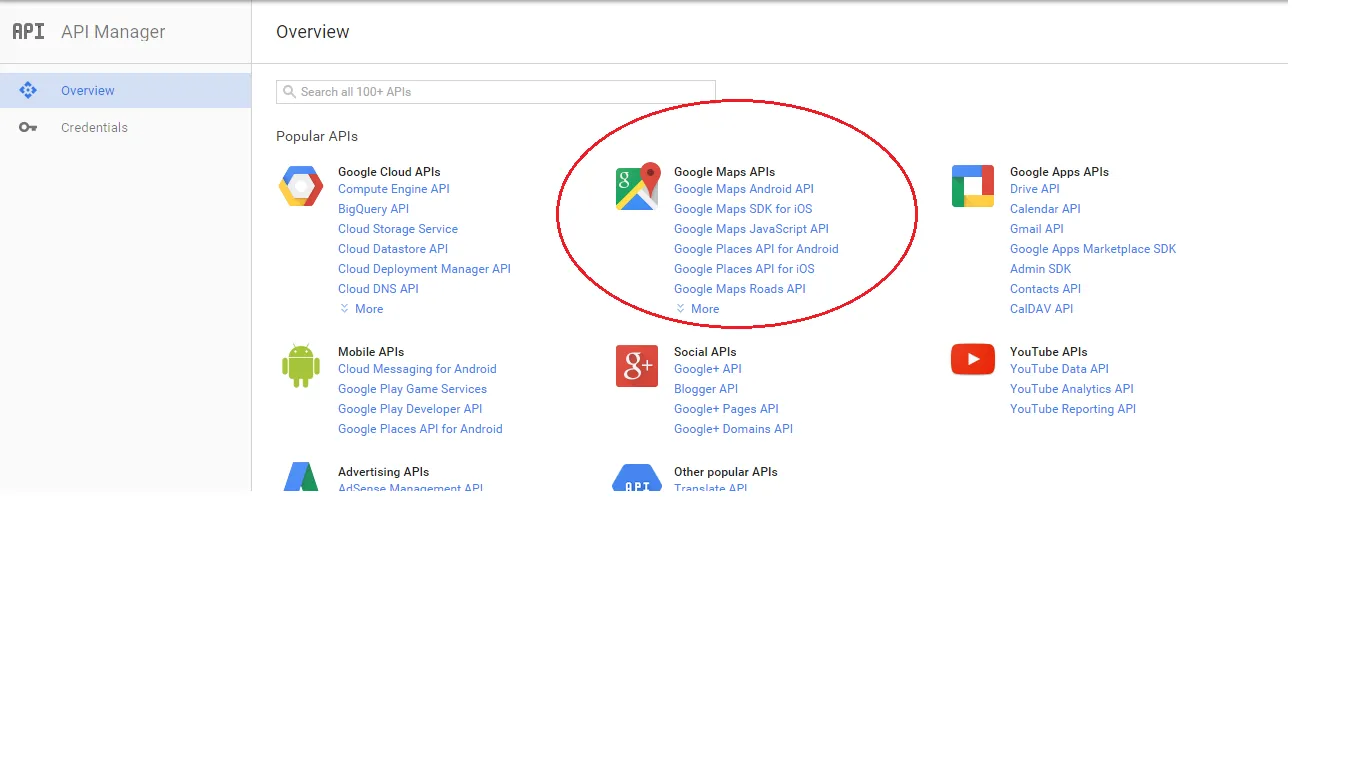Click the search magnifier icon
Screen dimensions: 1366x768
(290, 91)
